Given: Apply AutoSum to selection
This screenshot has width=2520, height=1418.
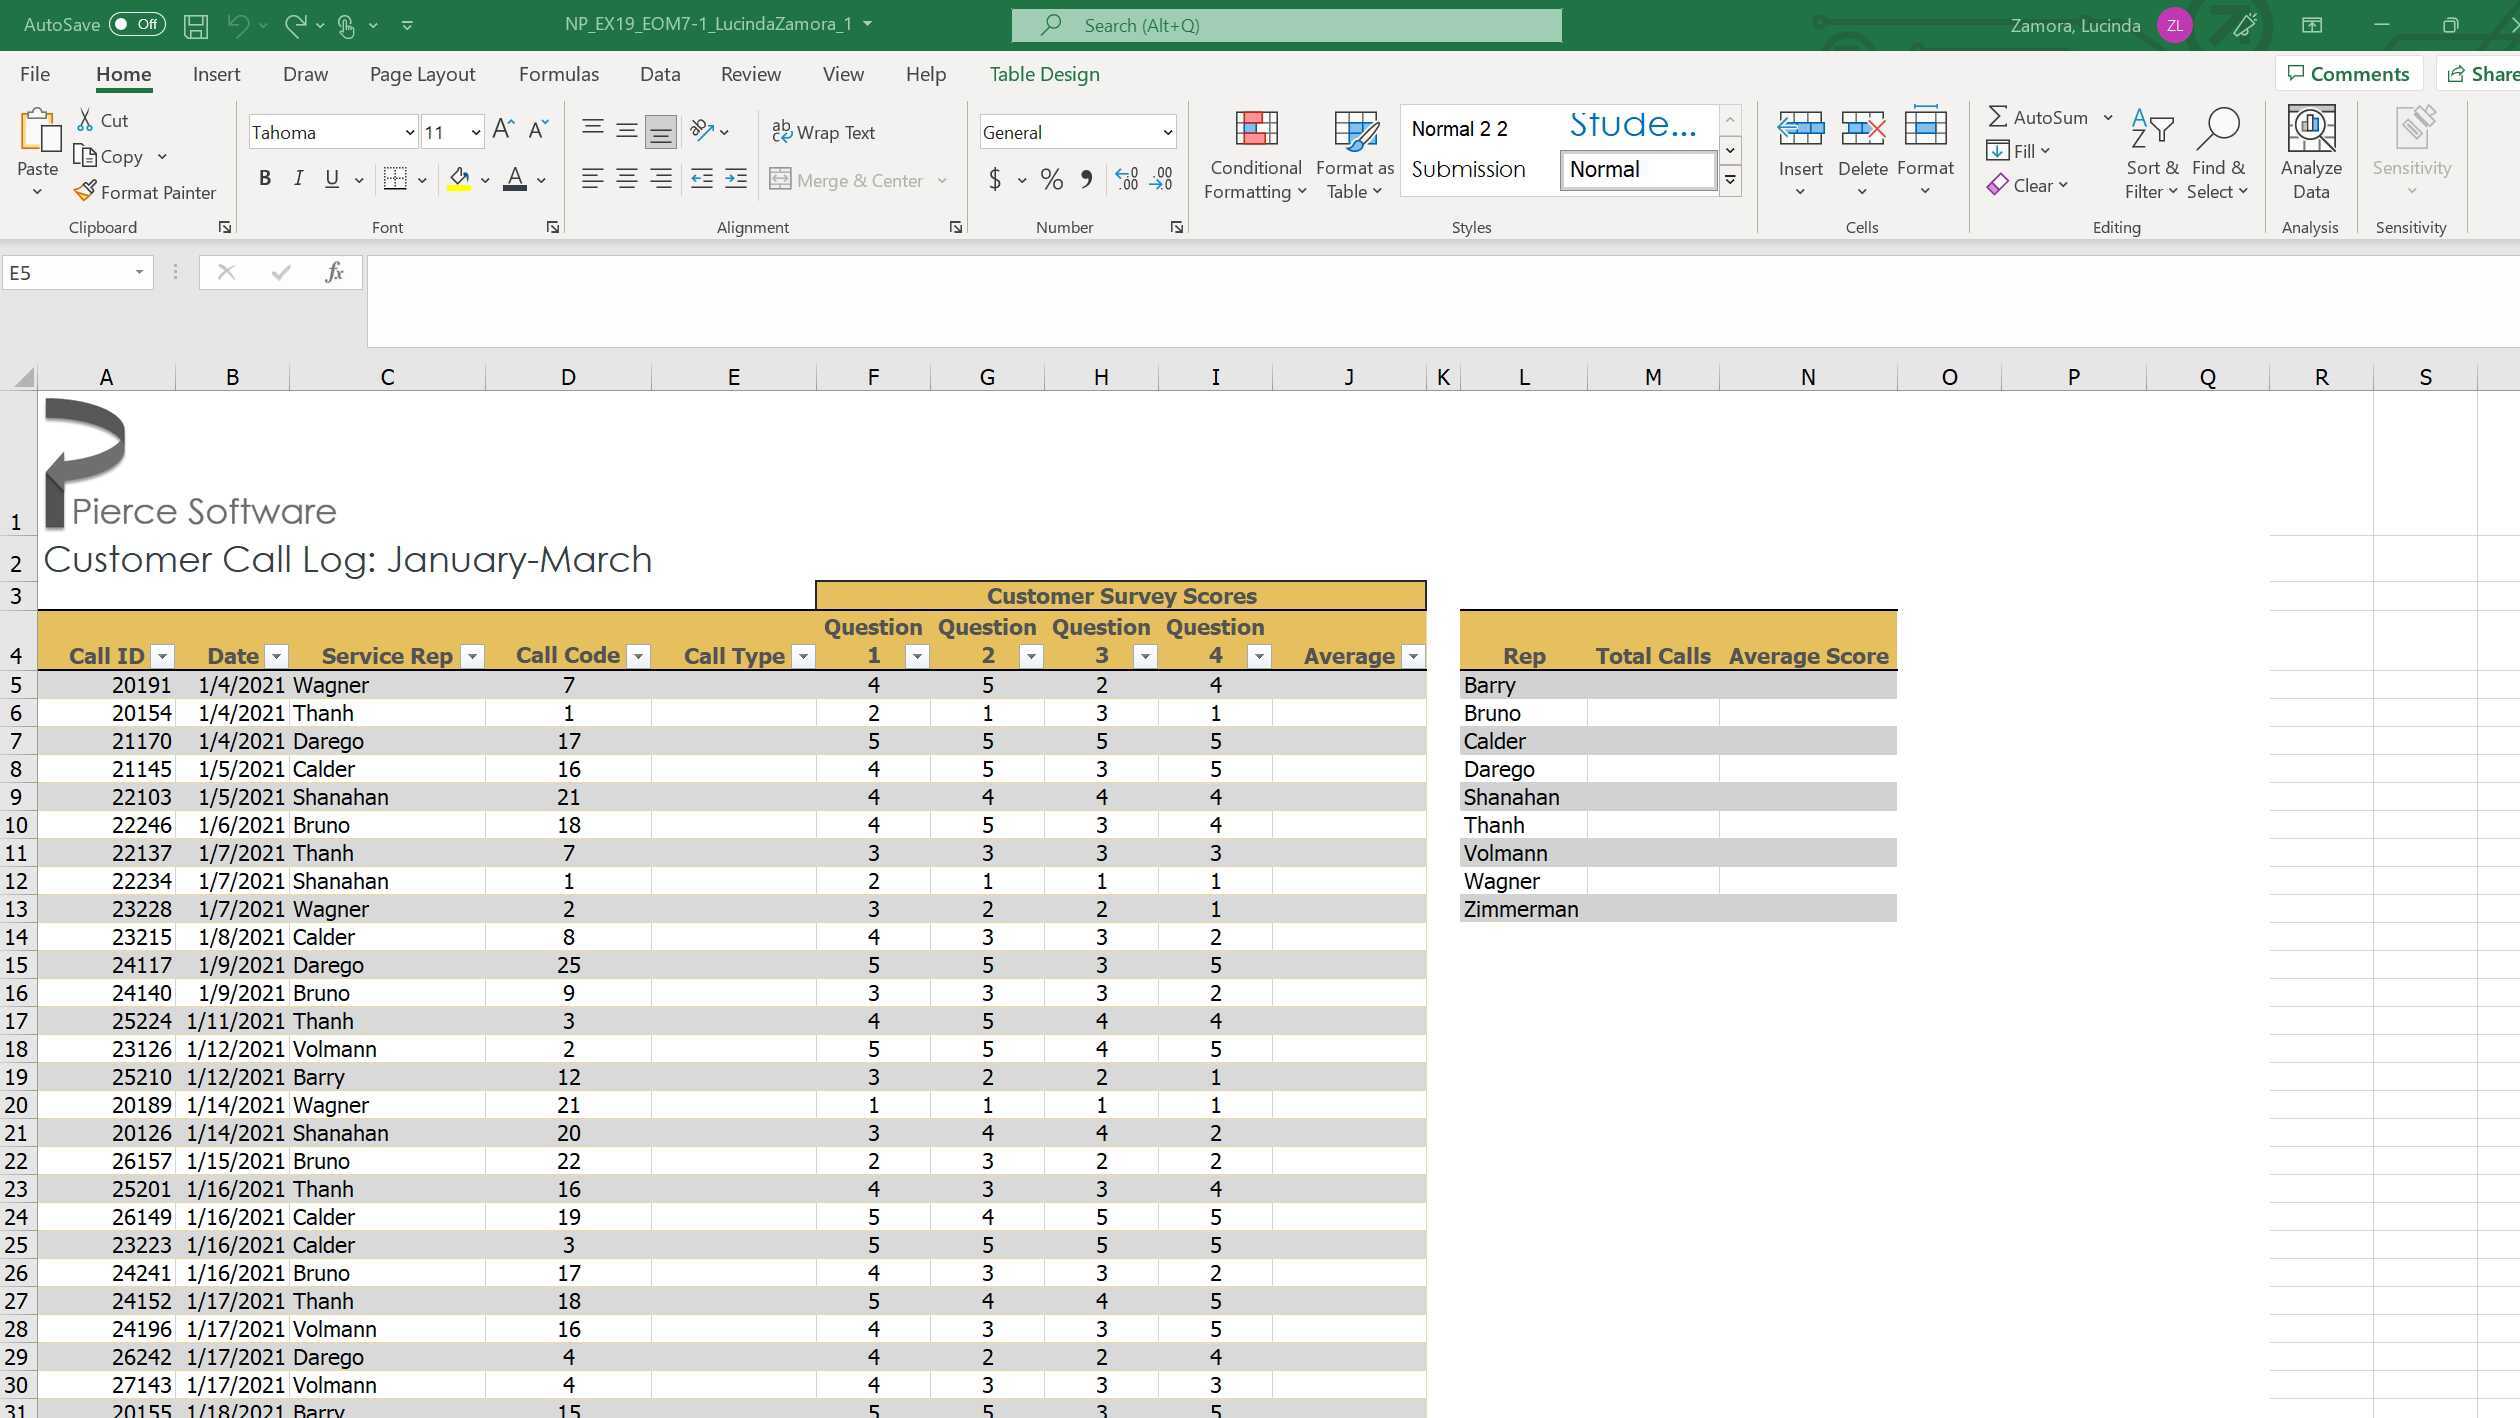Looking at the screenshot, I should pos(2040,116).
